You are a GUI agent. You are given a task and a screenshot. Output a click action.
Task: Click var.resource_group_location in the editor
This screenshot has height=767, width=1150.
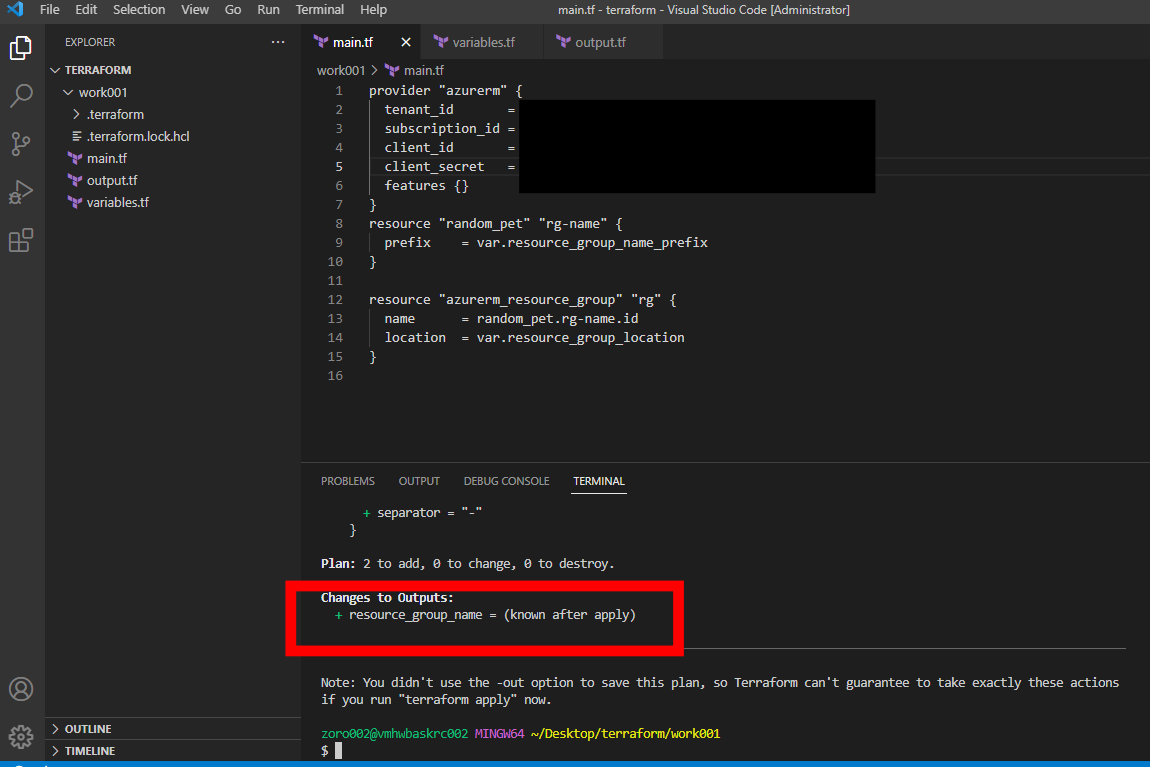pyautogui.click(x=580, y=338)
